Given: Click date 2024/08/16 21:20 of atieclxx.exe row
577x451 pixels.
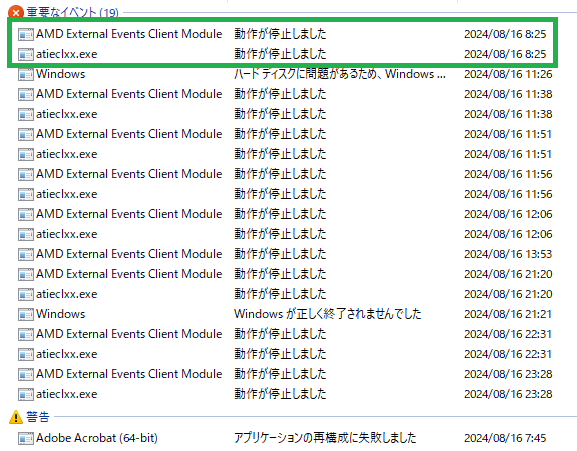Looking at the screenshot, I should [508, 294].
